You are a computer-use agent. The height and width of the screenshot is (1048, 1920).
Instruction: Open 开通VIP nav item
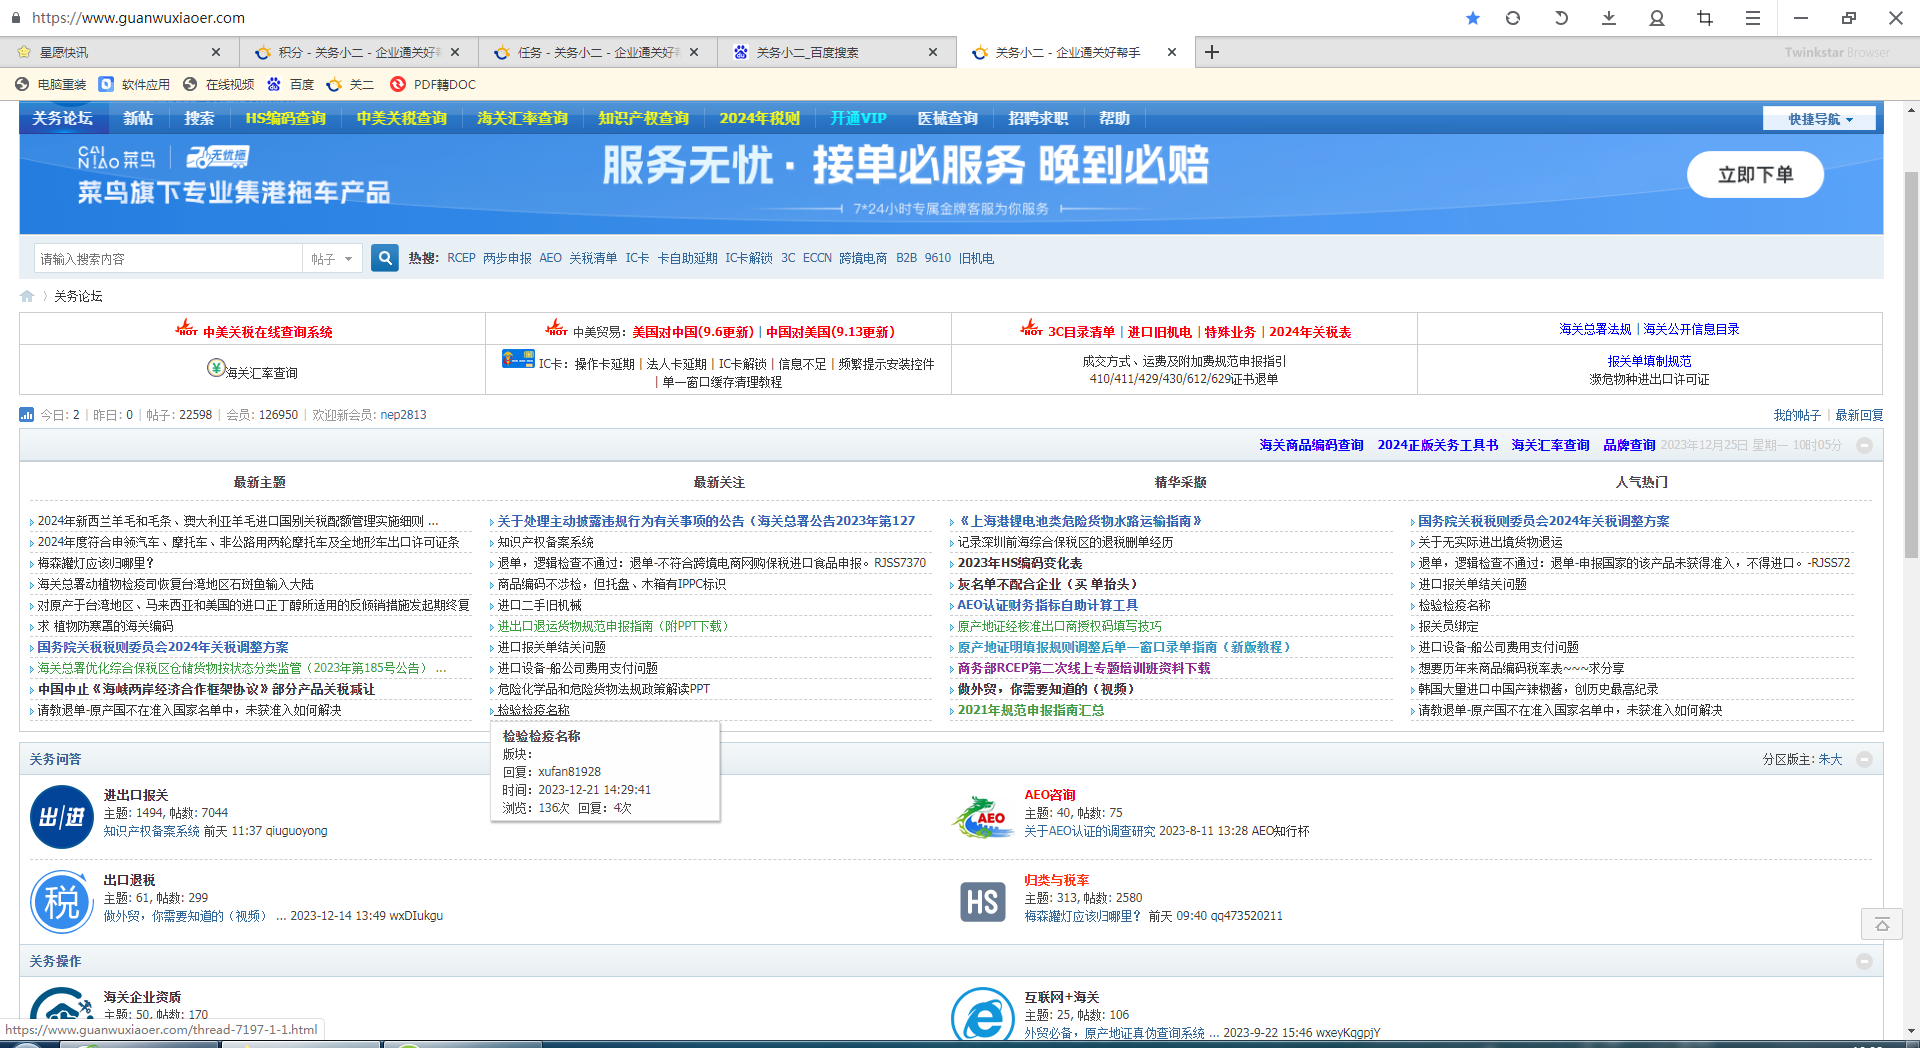pos(858,118)
